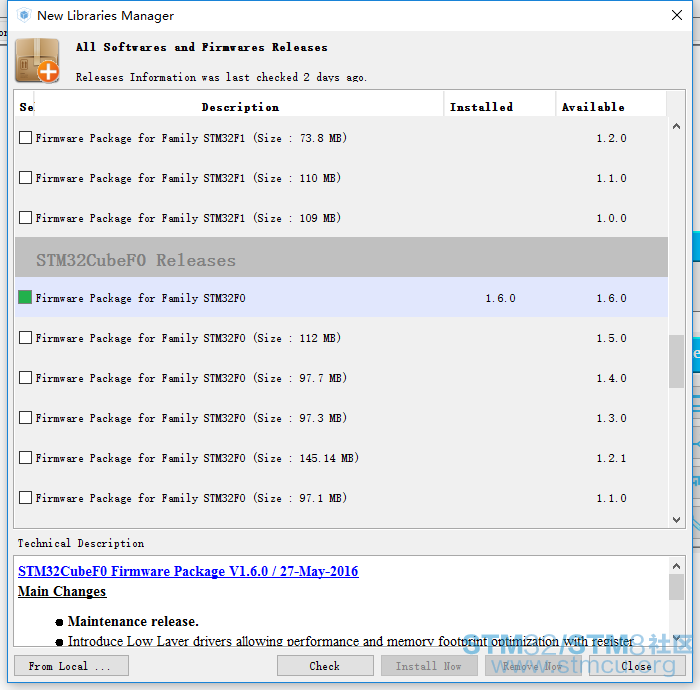The height and width of the screenshot is (690, 700).
Task: Open STM32CubeF0 Firmware Package V1.6.0 link
Action: pyautogui.click(x=188, y=571)
